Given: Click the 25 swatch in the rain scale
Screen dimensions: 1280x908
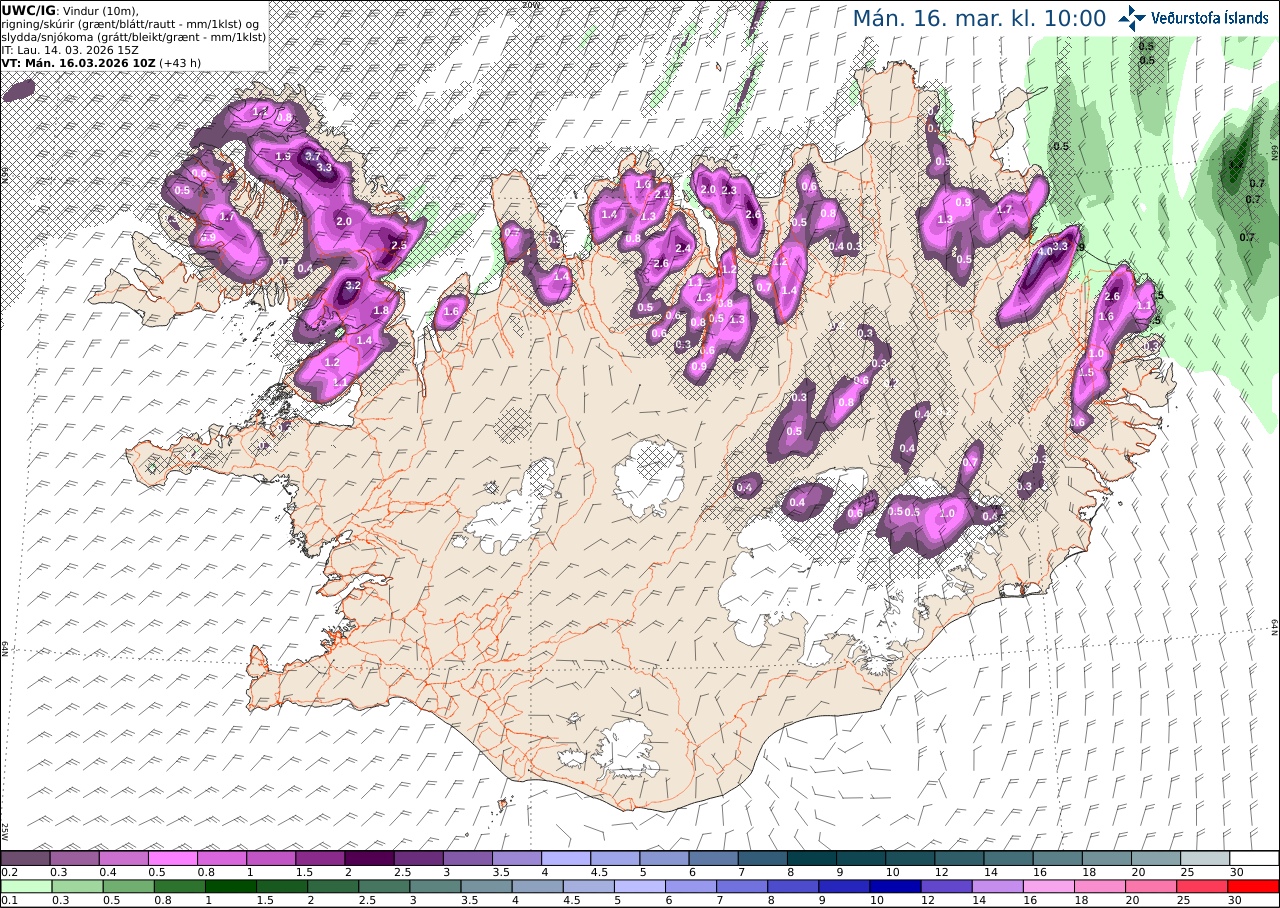Looking at the screenshot, I should [x=1203, y=886].
